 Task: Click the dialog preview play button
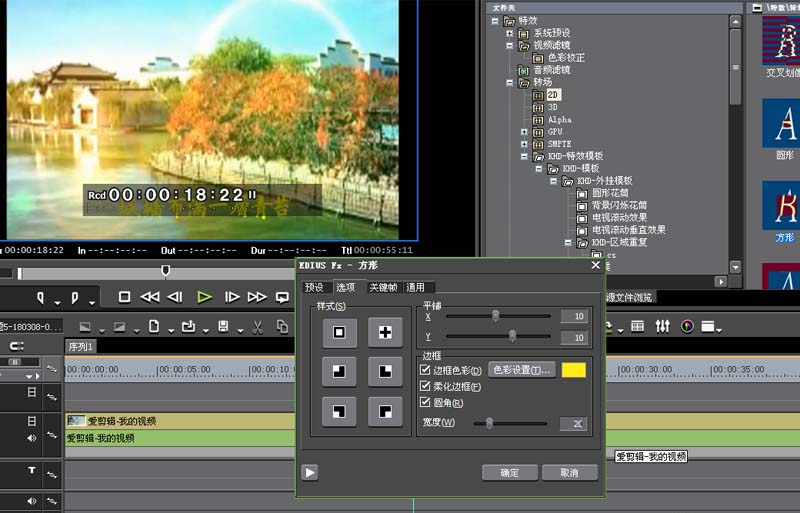310,473
